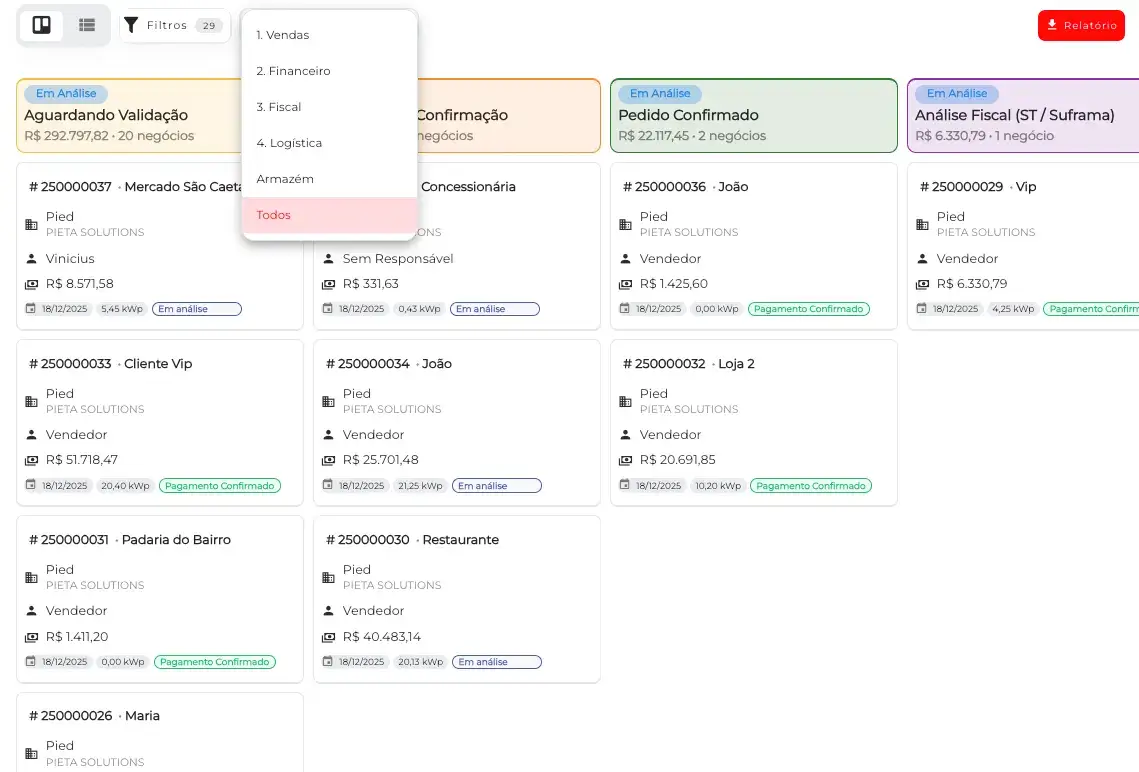Click calendar icon on deal 250000036
This screenshot has height=772, width=1139.
[x=625, y=309]
